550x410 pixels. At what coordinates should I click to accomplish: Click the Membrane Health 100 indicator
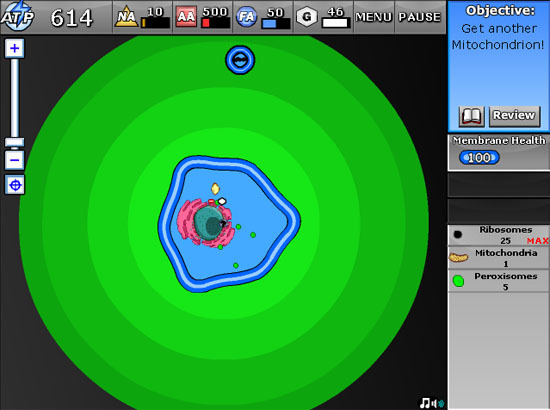coord(479,157)
